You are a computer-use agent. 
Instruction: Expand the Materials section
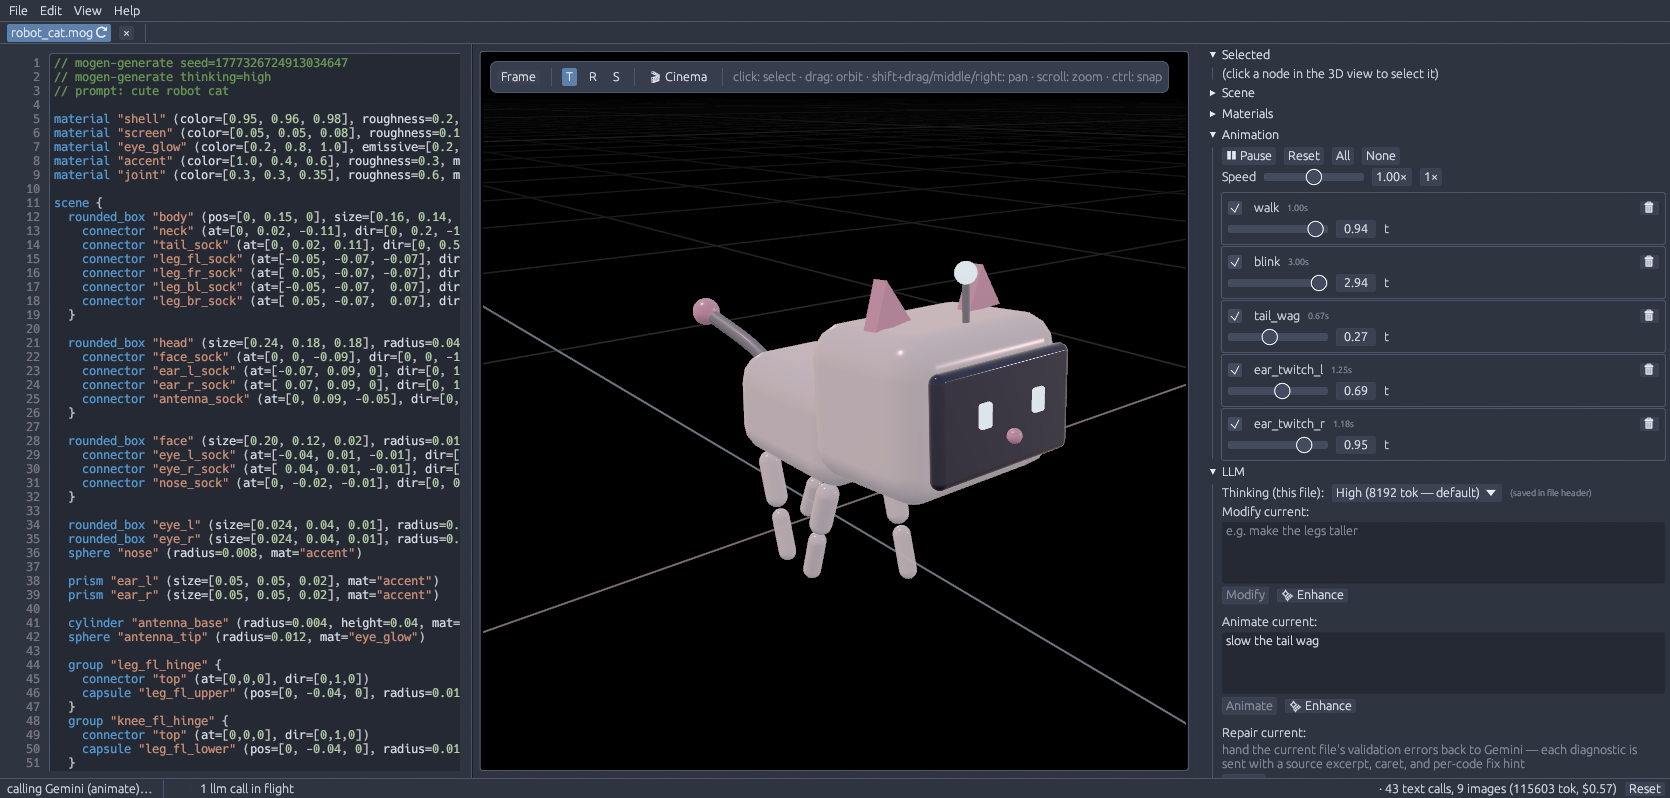(1246, 114)
